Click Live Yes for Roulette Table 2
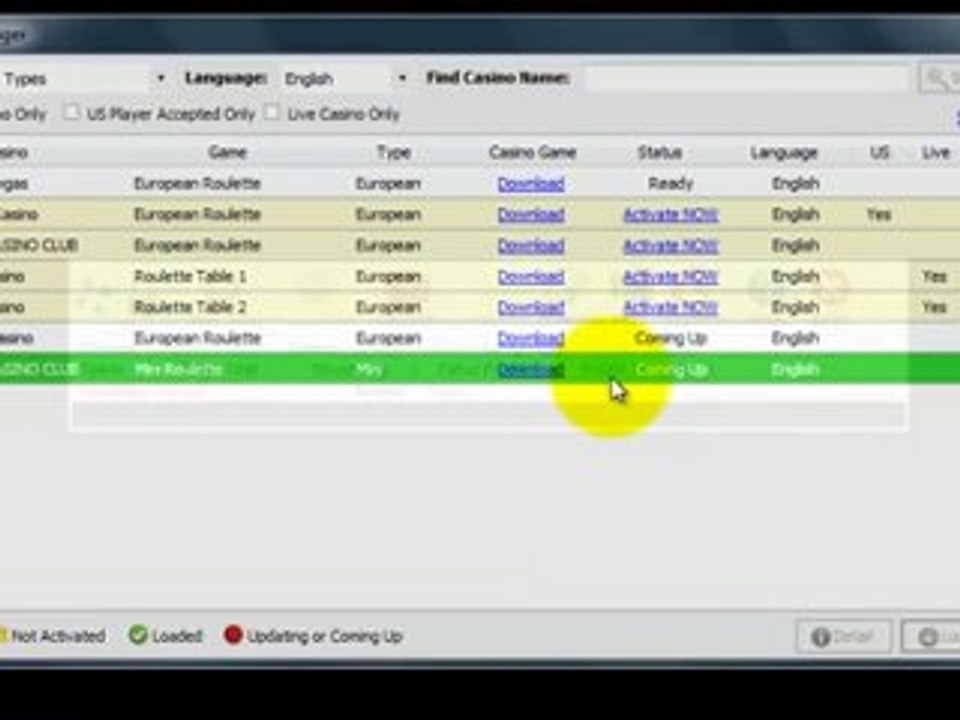This screenshot has width=960, height=720. (x=934, y=307)
